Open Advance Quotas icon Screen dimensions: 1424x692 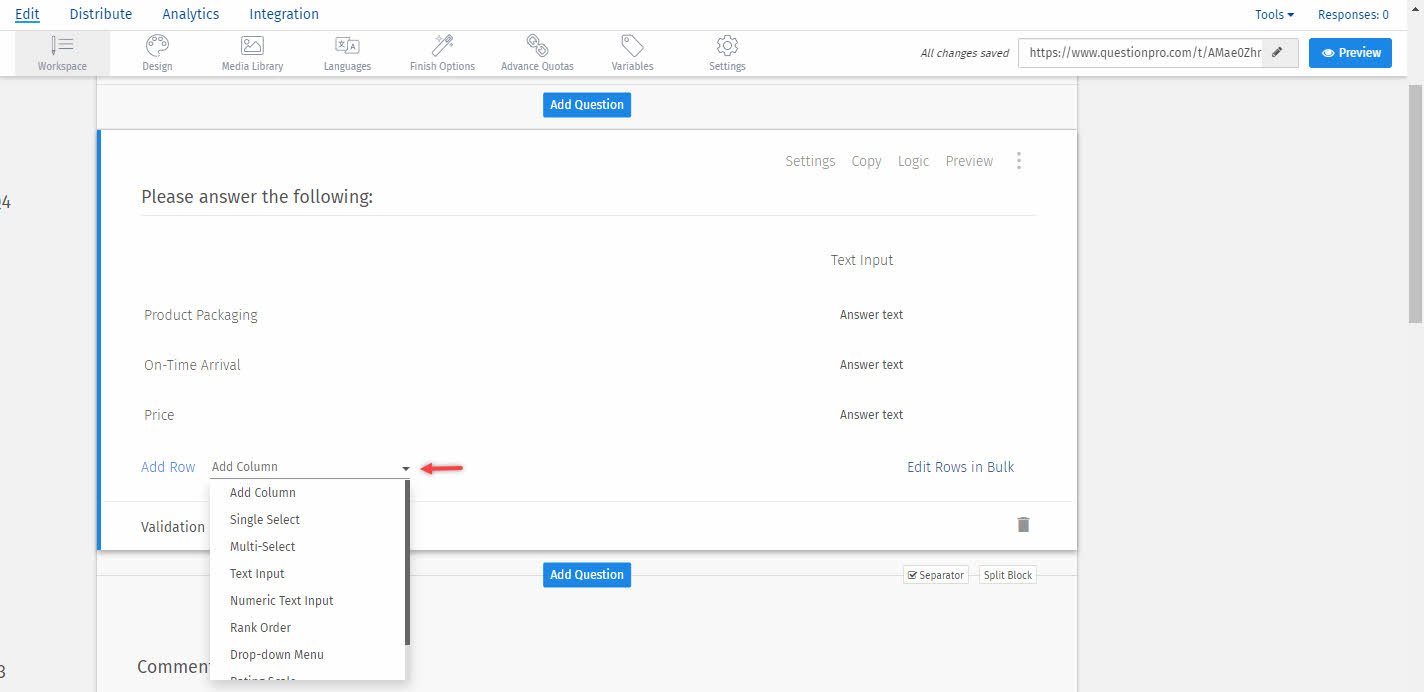click(537, 46)
